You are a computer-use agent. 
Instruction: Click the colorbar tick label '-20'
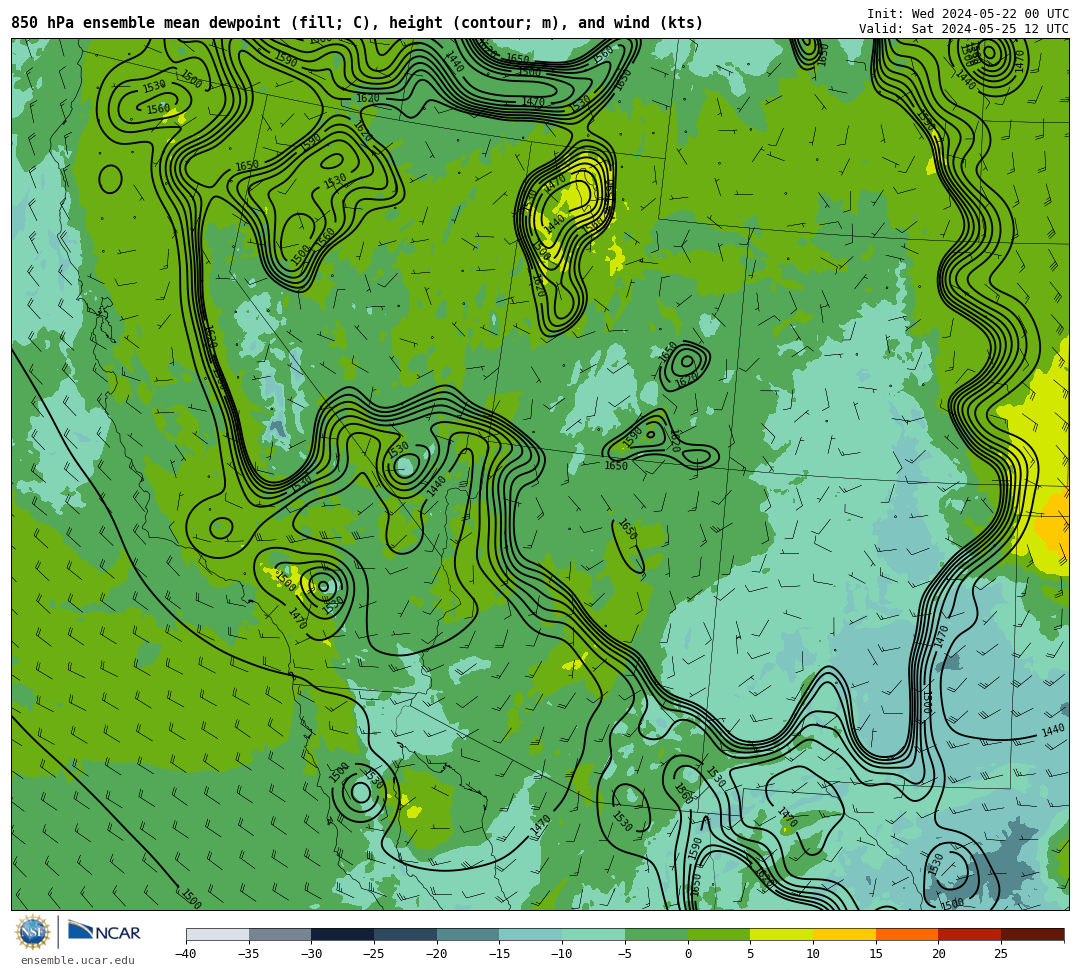tap(437, 954)
